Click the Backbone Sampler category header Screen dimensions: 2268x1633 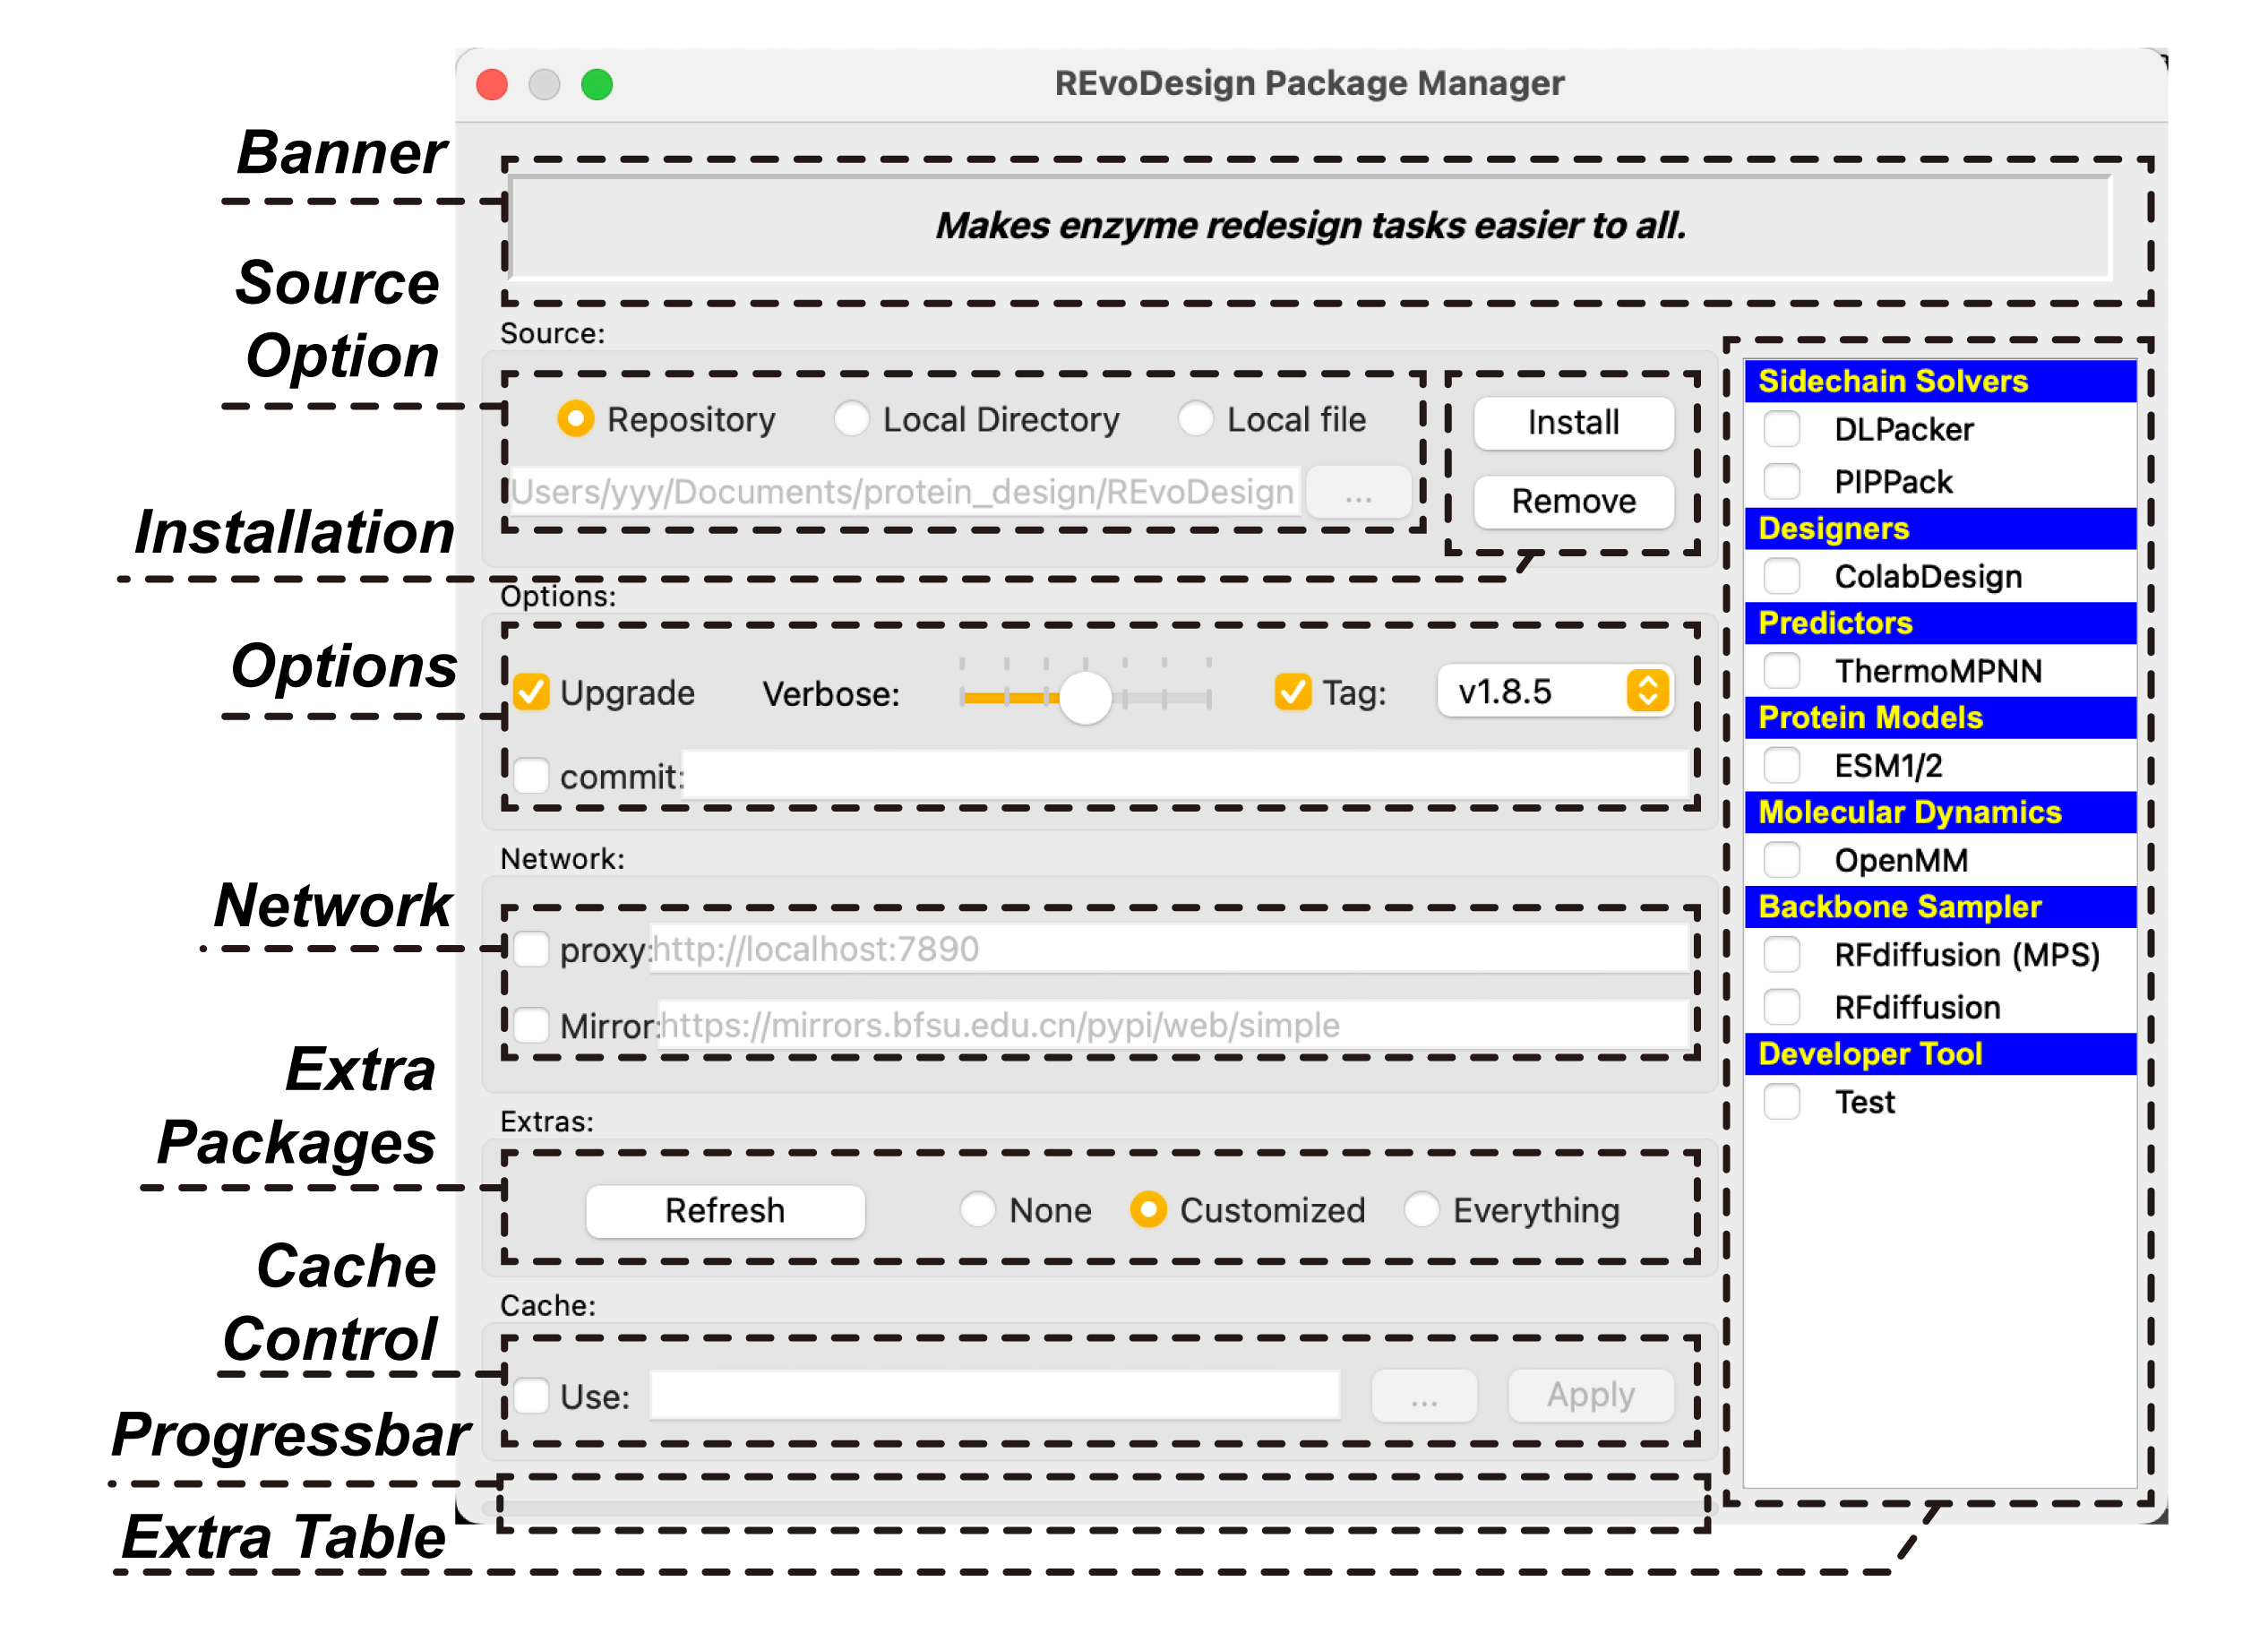[1940, 907]
